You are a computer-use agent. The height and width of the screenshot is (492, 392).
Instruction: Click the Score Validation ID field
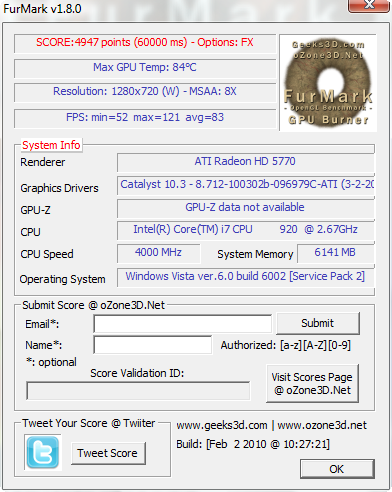[x=138, y=391]
